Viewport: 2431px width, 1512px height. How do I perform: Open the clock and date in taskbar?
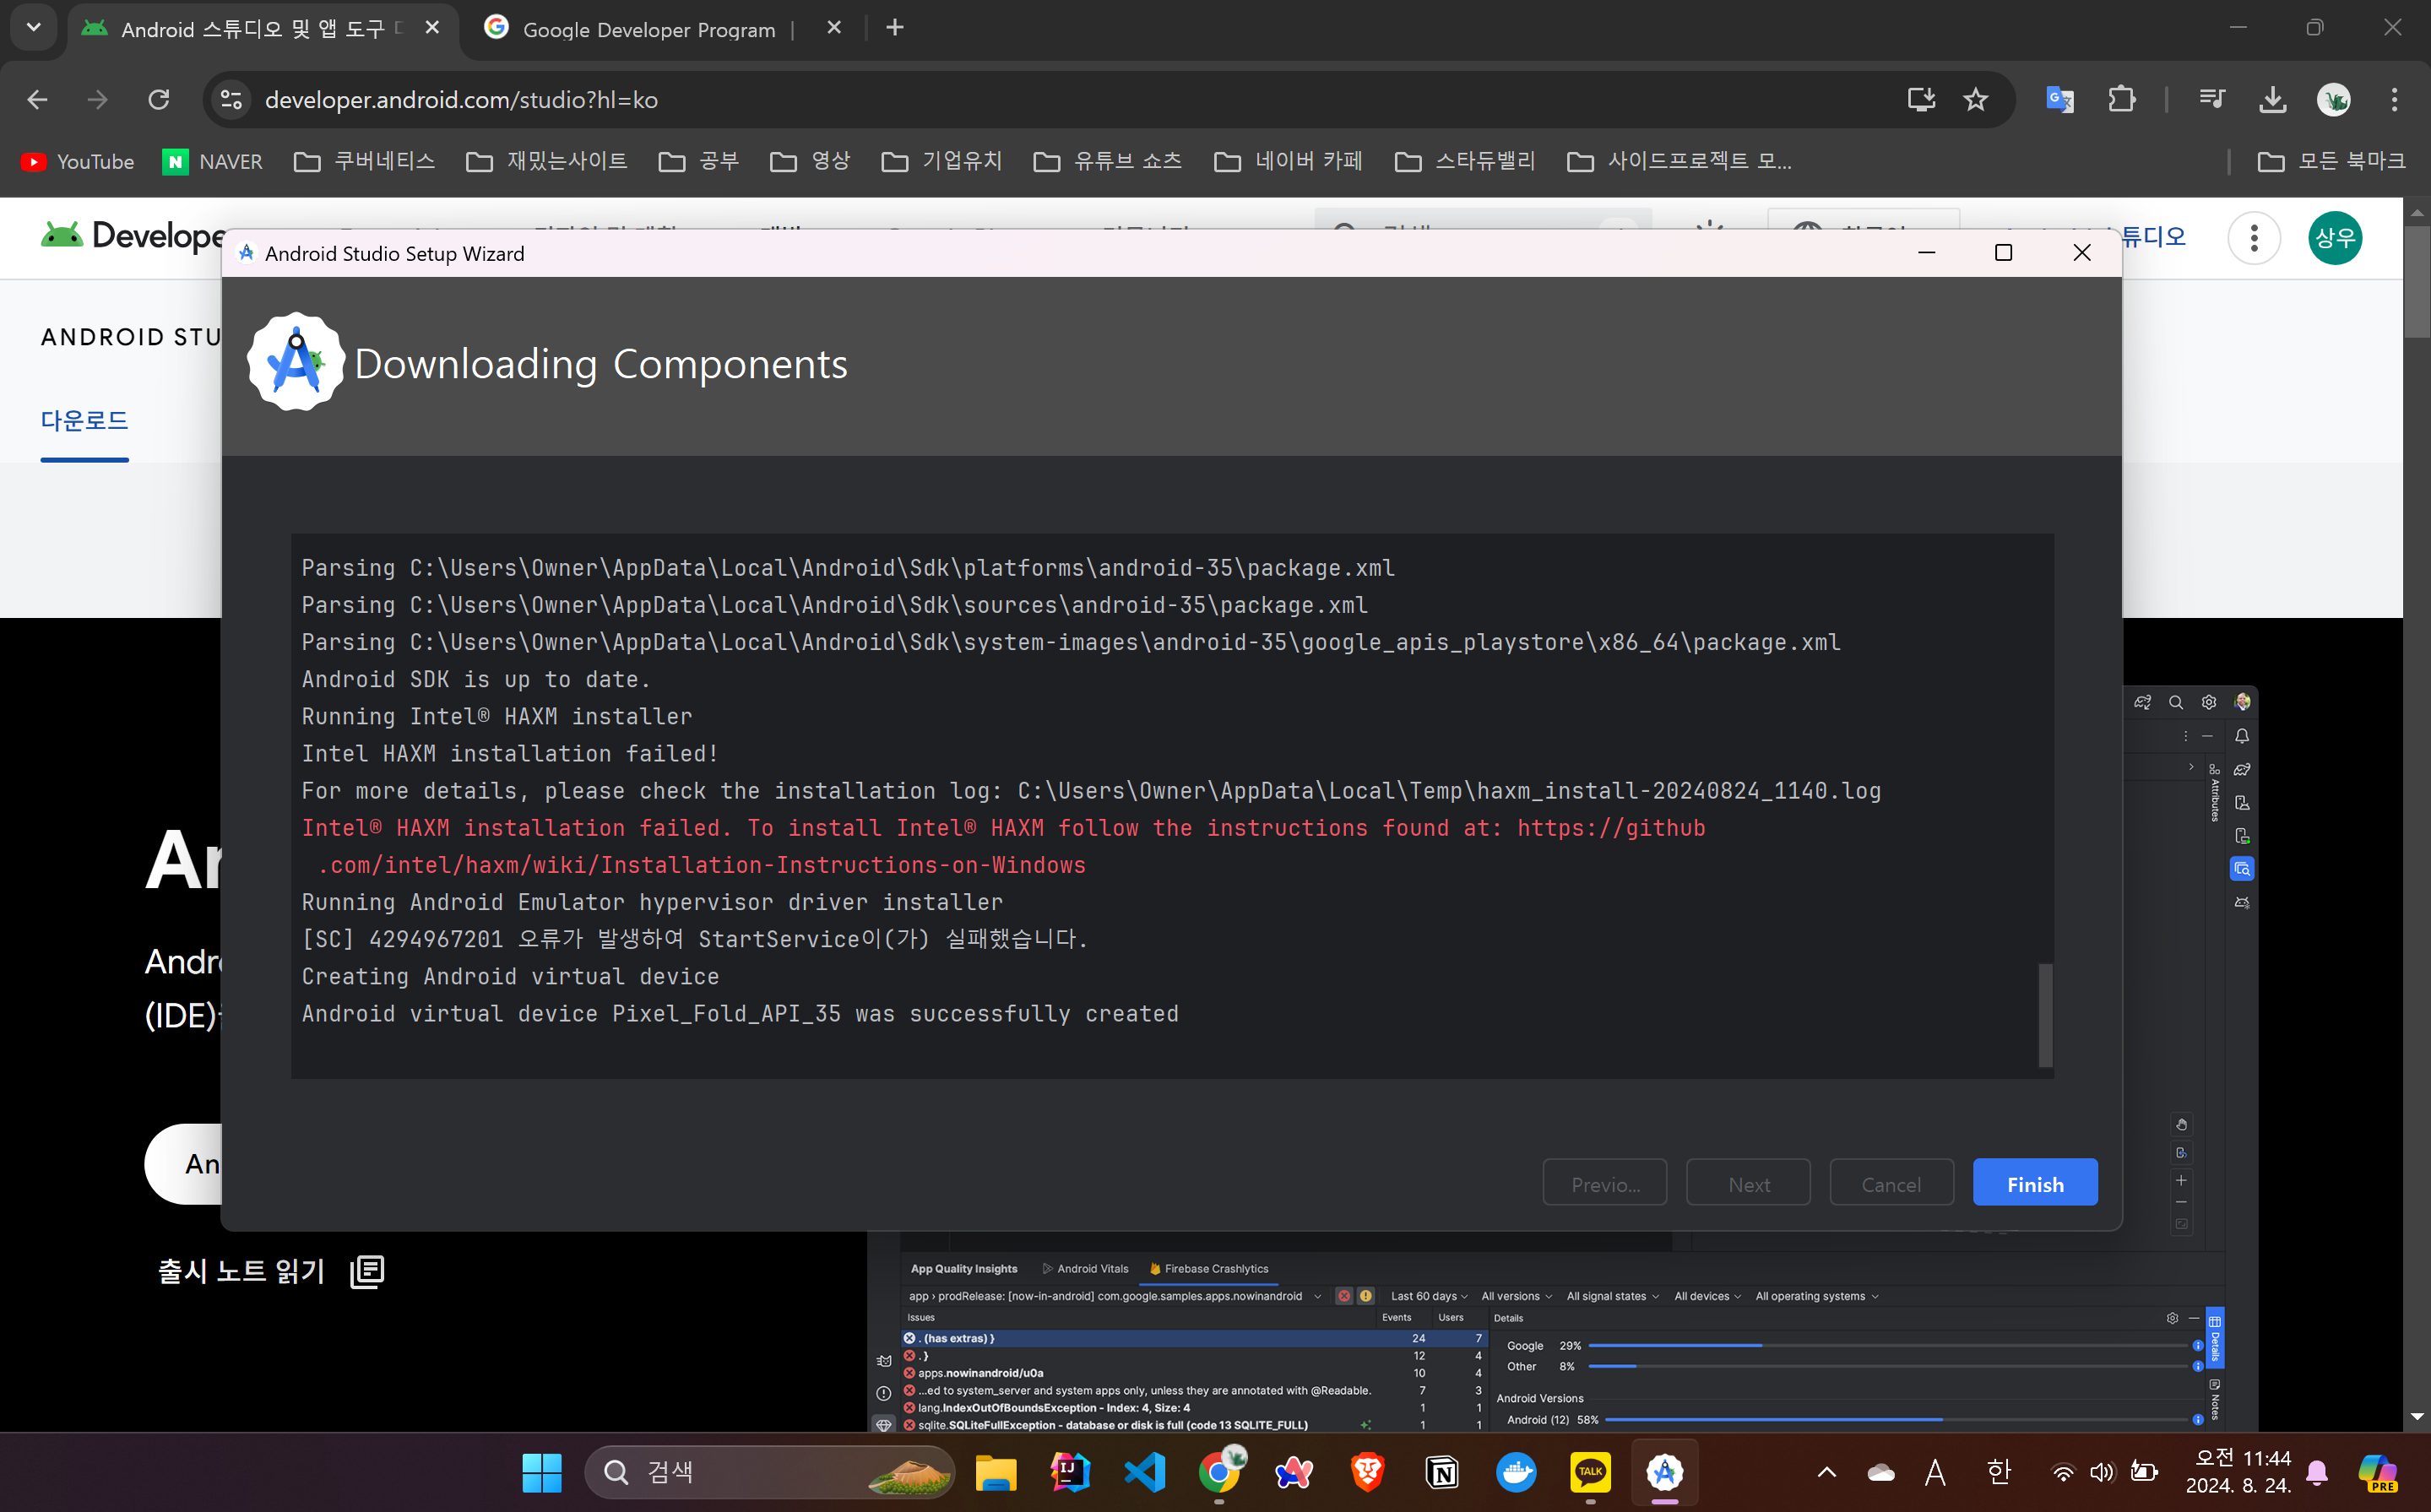point(2239,1472)
